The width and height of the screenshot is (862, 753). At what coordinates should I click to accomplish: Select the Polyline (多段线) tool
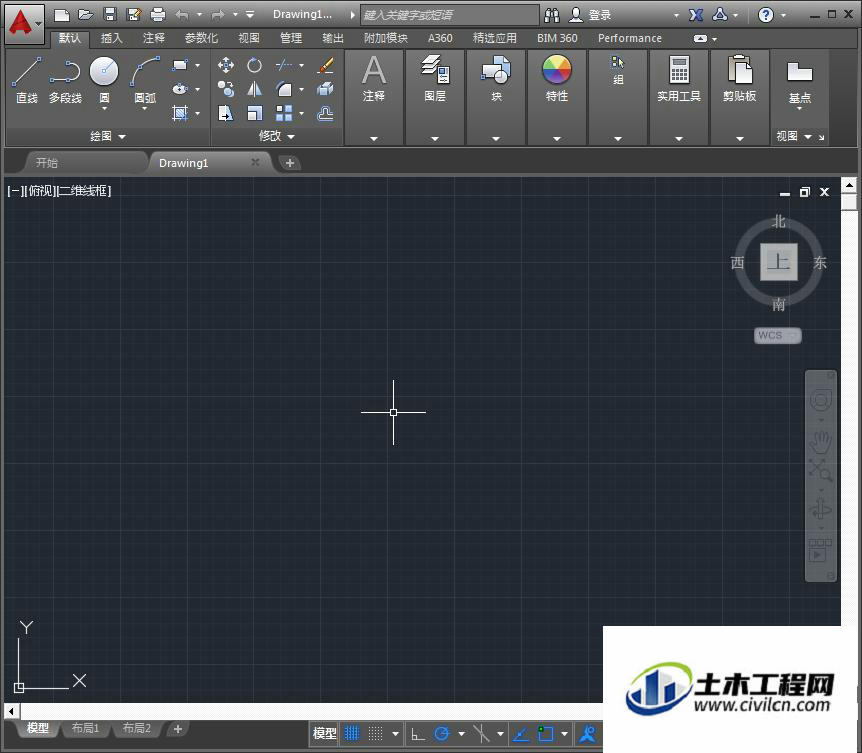[65, 80]
